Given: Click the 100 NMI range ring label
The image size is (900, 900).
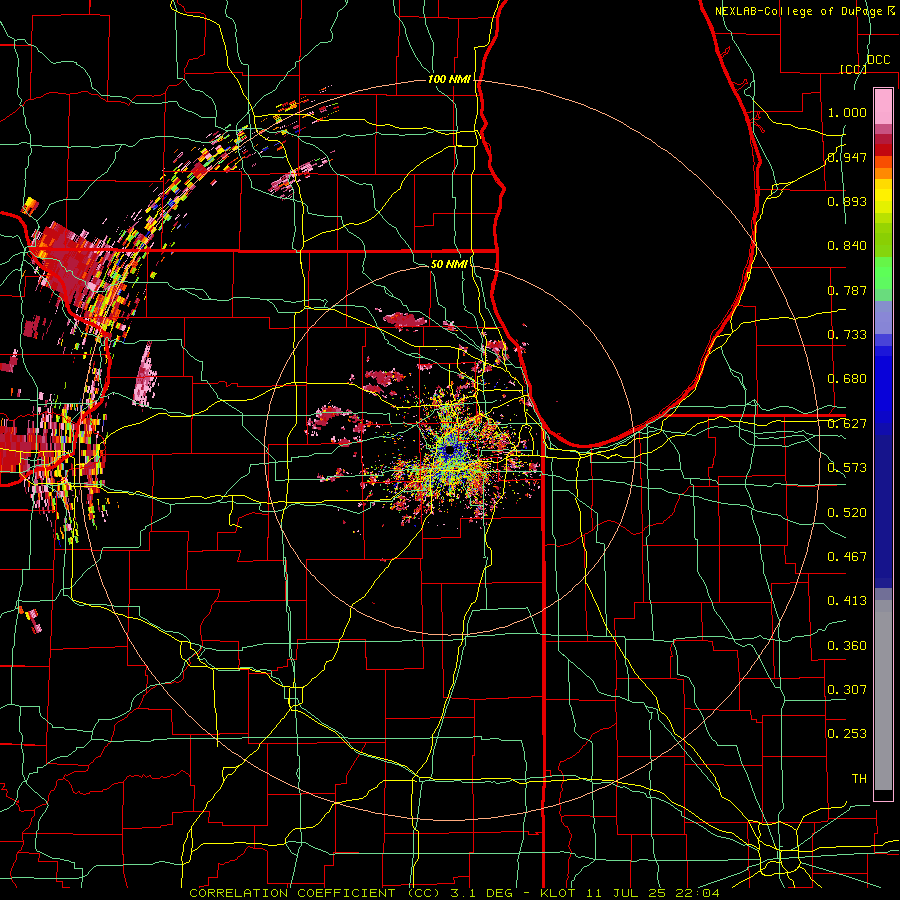Looking at the screenshot, I should pyautogui.click(x=449, y=79).
